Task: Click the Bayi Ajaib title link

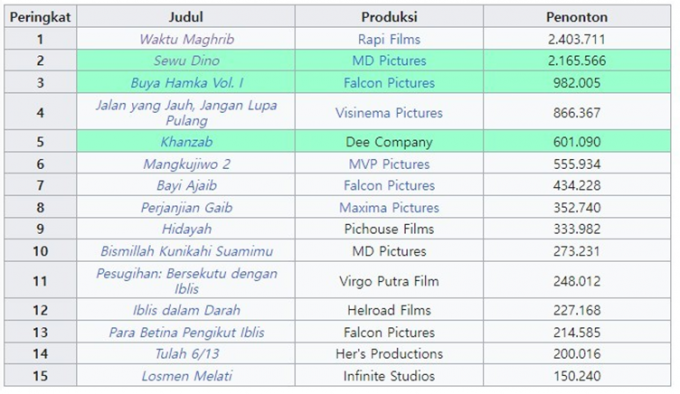Action: pyautogui.click(x=186, y=186)
